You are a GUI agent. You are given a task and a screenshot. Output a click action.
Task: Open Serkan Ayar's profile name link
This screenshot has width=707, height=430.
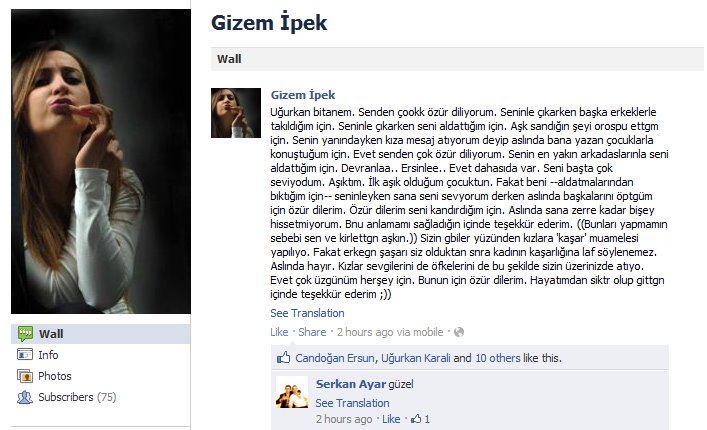[351, 384]
